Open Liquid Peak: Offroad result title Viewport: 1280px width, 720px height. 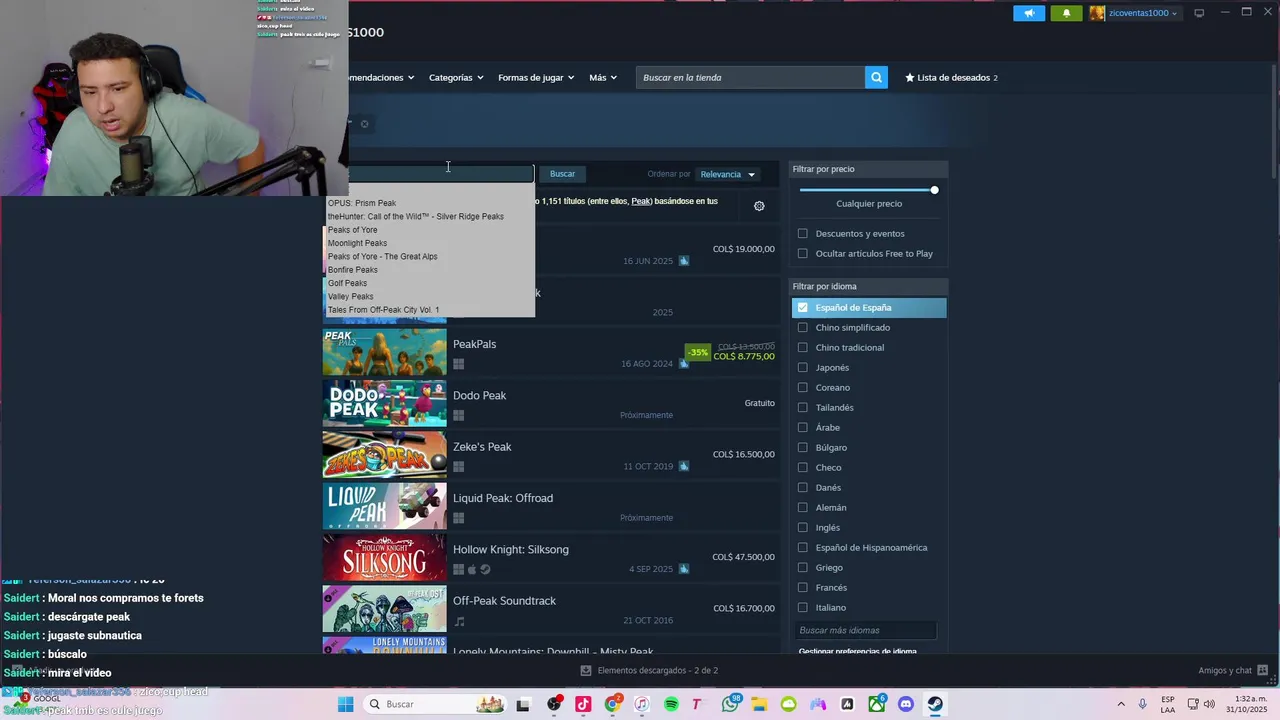click(502, 498)
